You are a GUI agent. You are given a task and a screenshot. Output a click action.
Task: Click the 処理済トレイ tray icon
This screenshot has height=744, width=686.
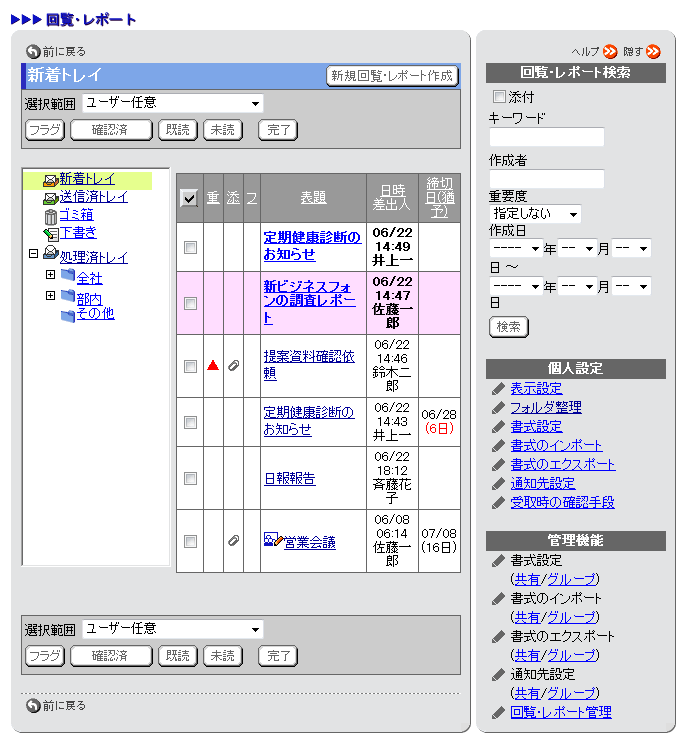[50, 252]
